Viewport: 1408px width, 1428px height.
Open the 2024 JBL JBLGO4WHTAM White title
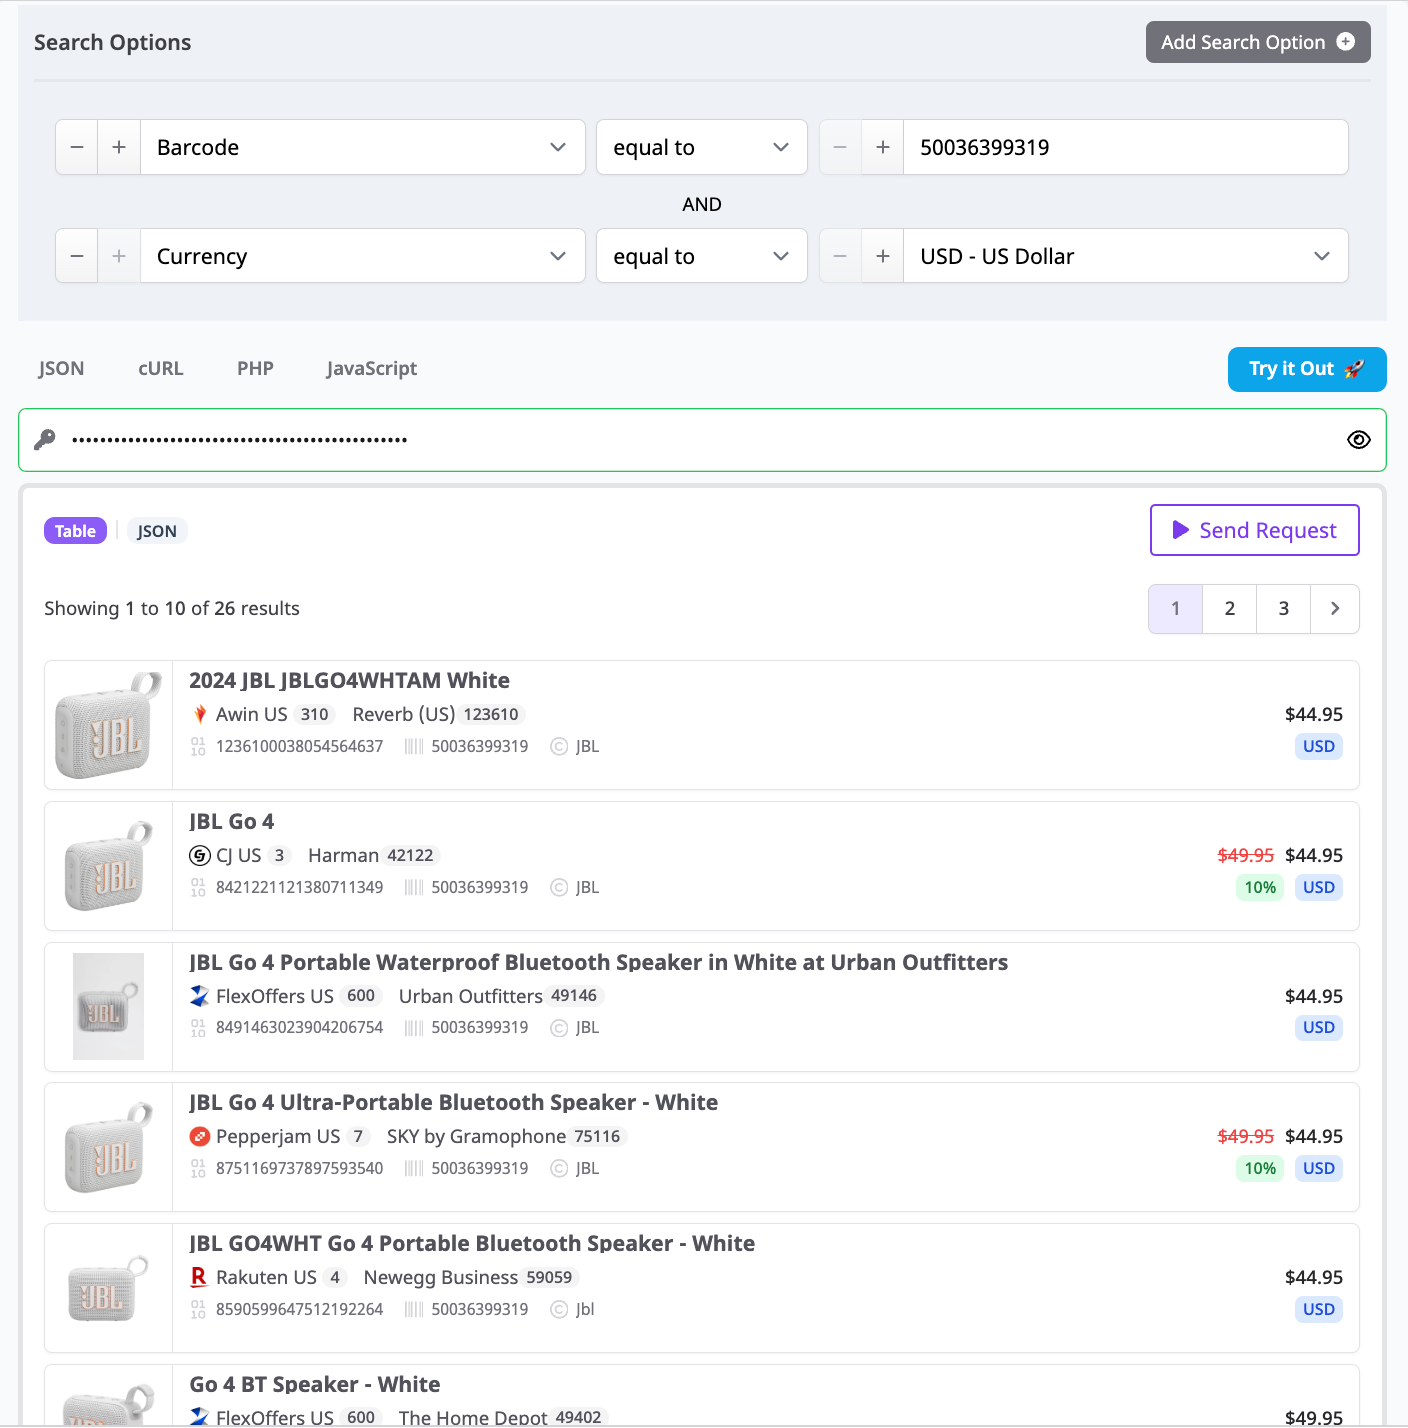349,680
